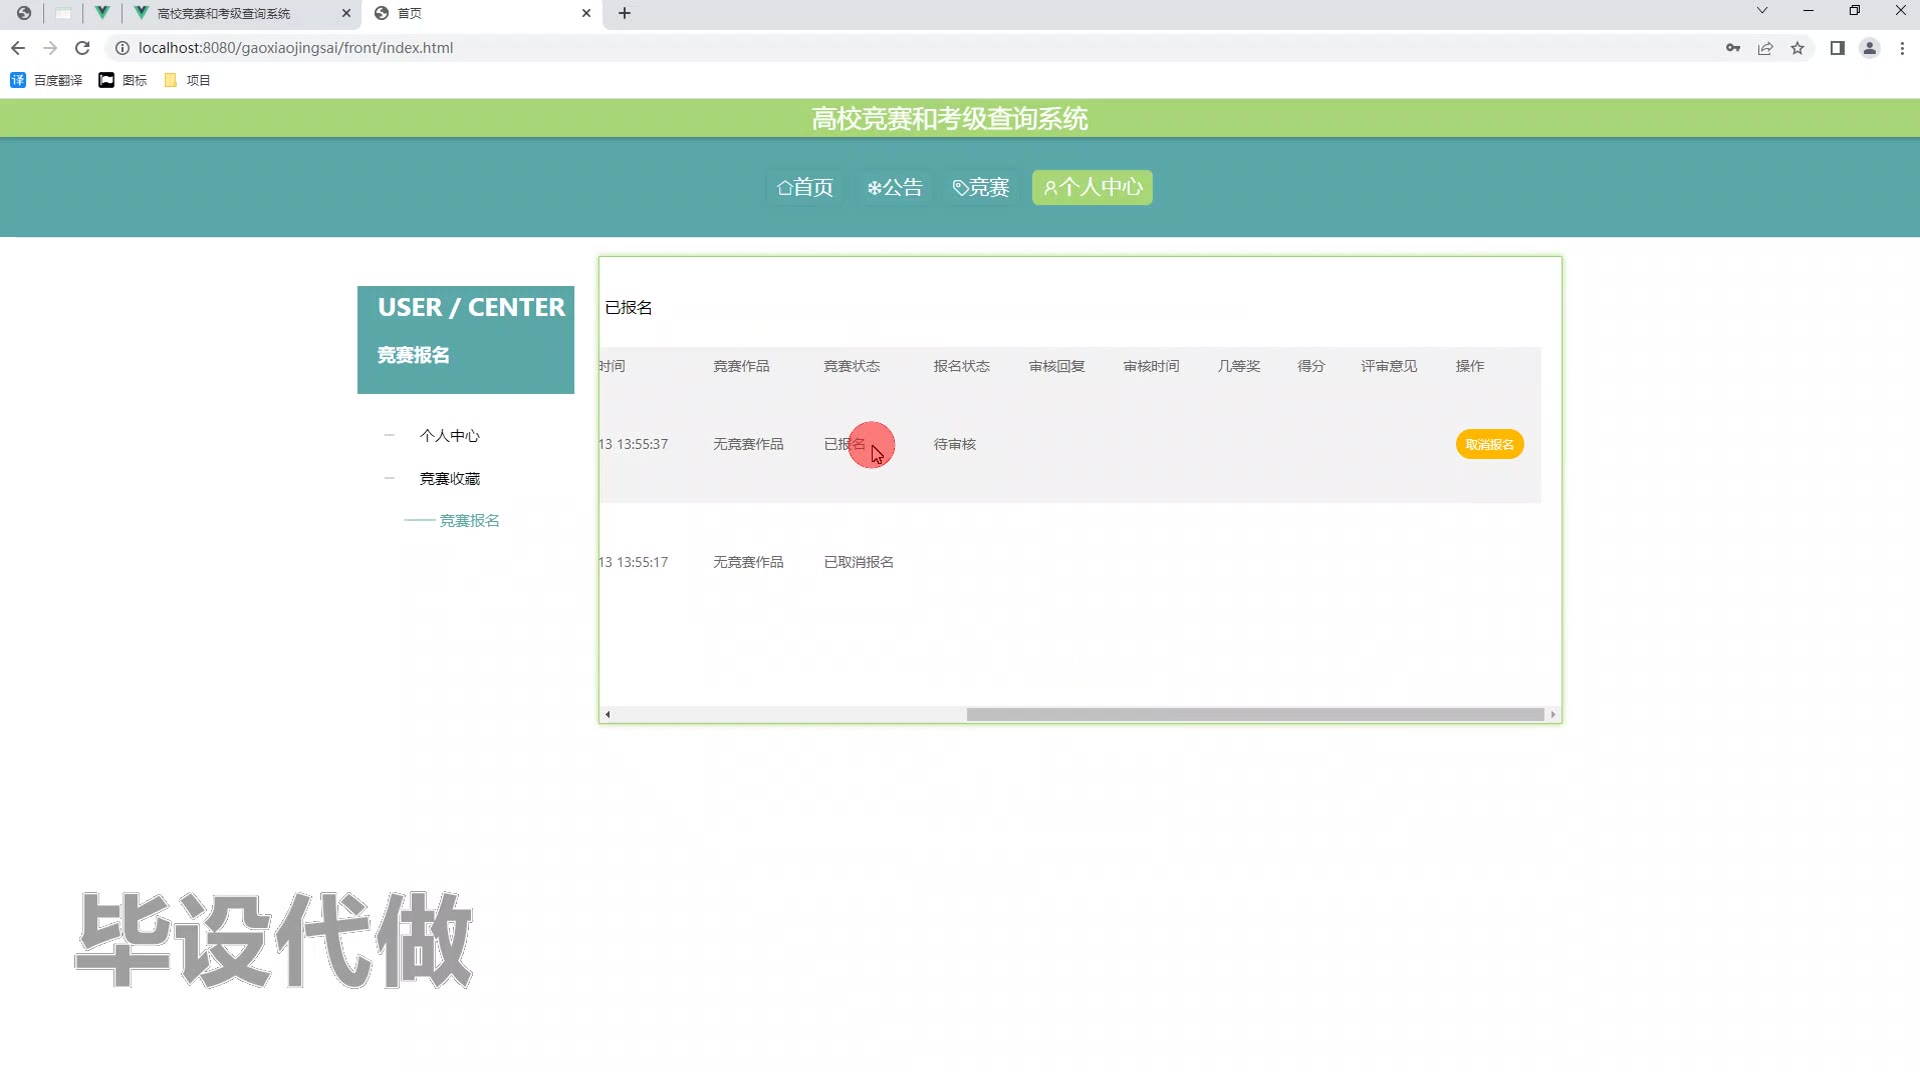Open the 竞赛 navigation item

coord(981,187)
